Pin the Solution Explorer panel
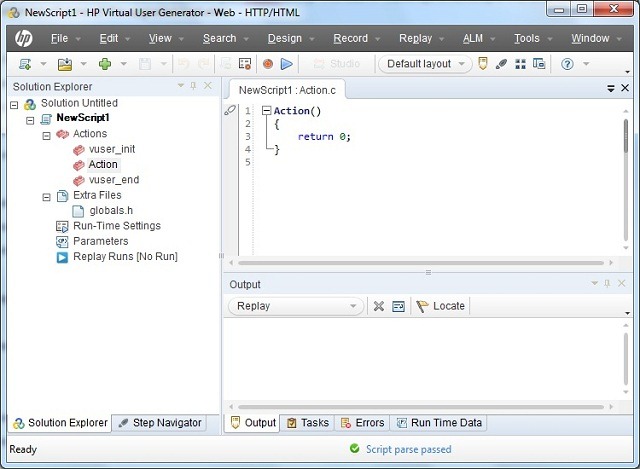This screenshot has height=469, width=640. coord(193,86)
